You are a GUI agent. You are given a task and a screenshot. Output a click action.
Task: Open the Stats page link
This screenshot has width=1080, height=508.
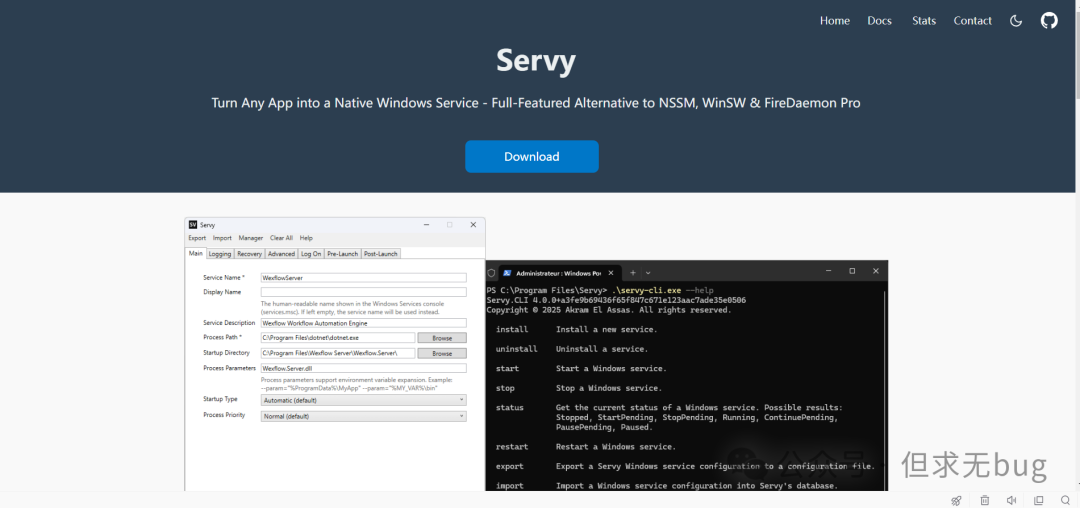(923, 21)
